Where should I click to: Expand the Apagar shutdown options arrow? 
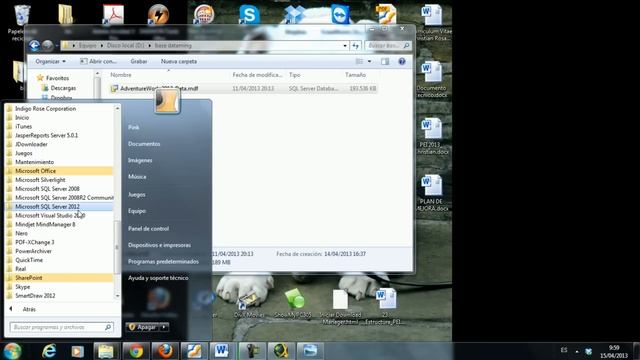point(164,327)
